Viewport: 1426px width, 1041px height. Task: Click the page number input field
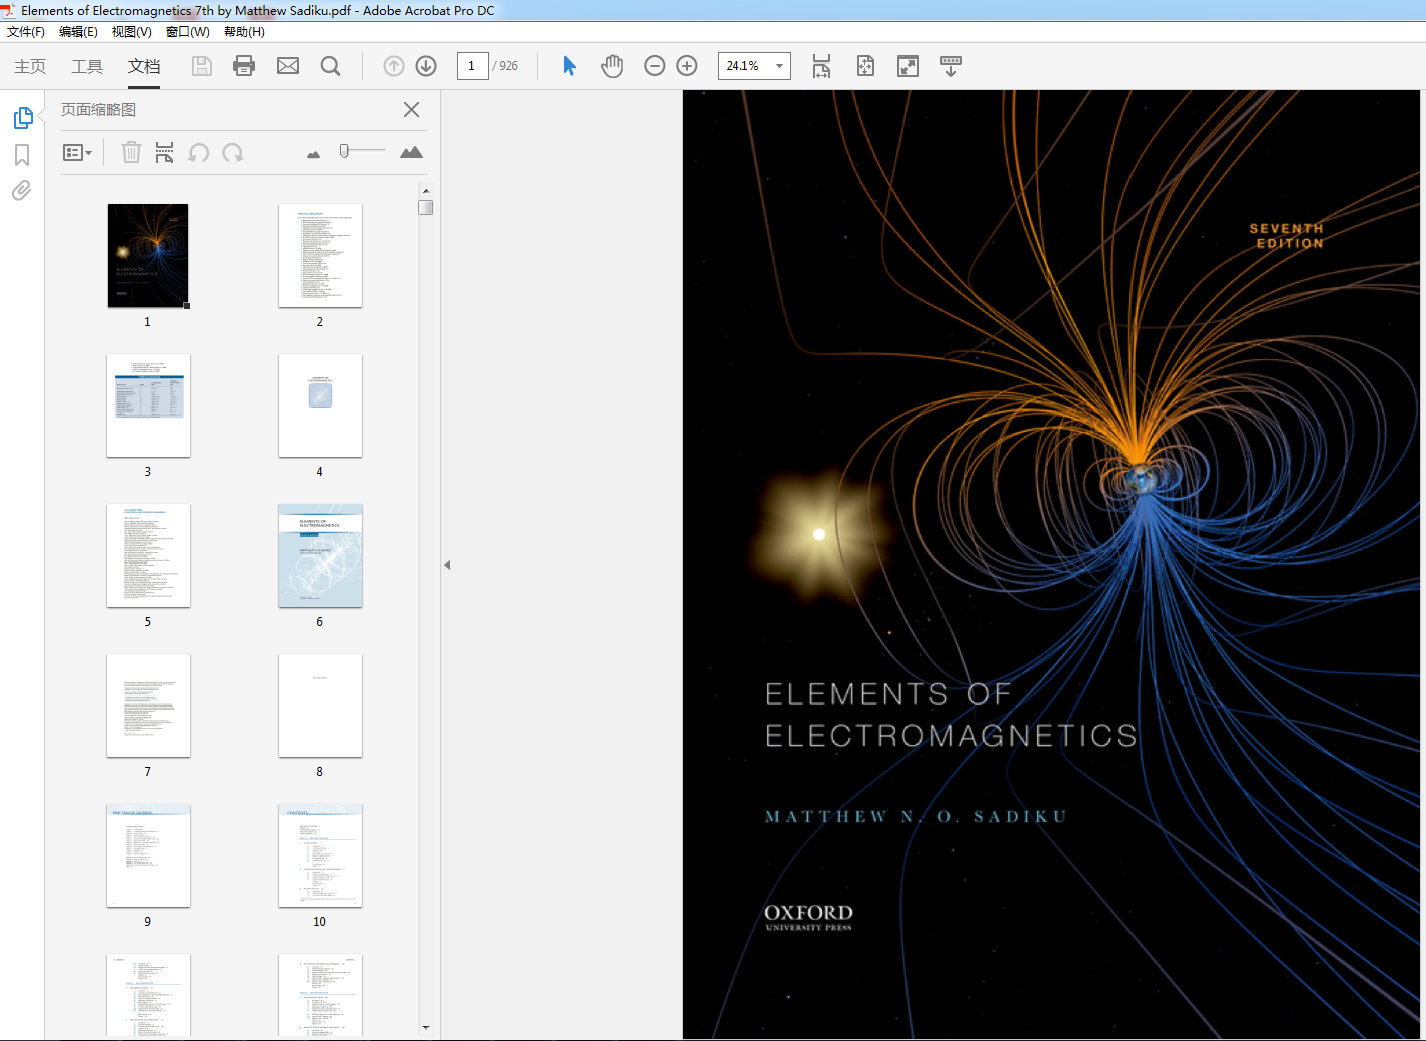coord(472,66)
